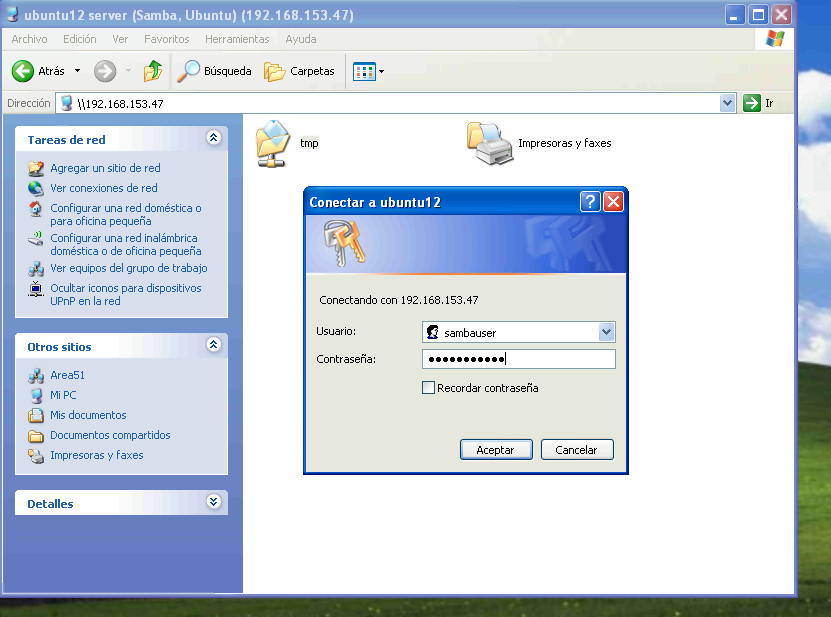The height and width of the screenshot is (617, 831).
Task: Open the Búsqueda search tool
Action: tap(214, 71)
